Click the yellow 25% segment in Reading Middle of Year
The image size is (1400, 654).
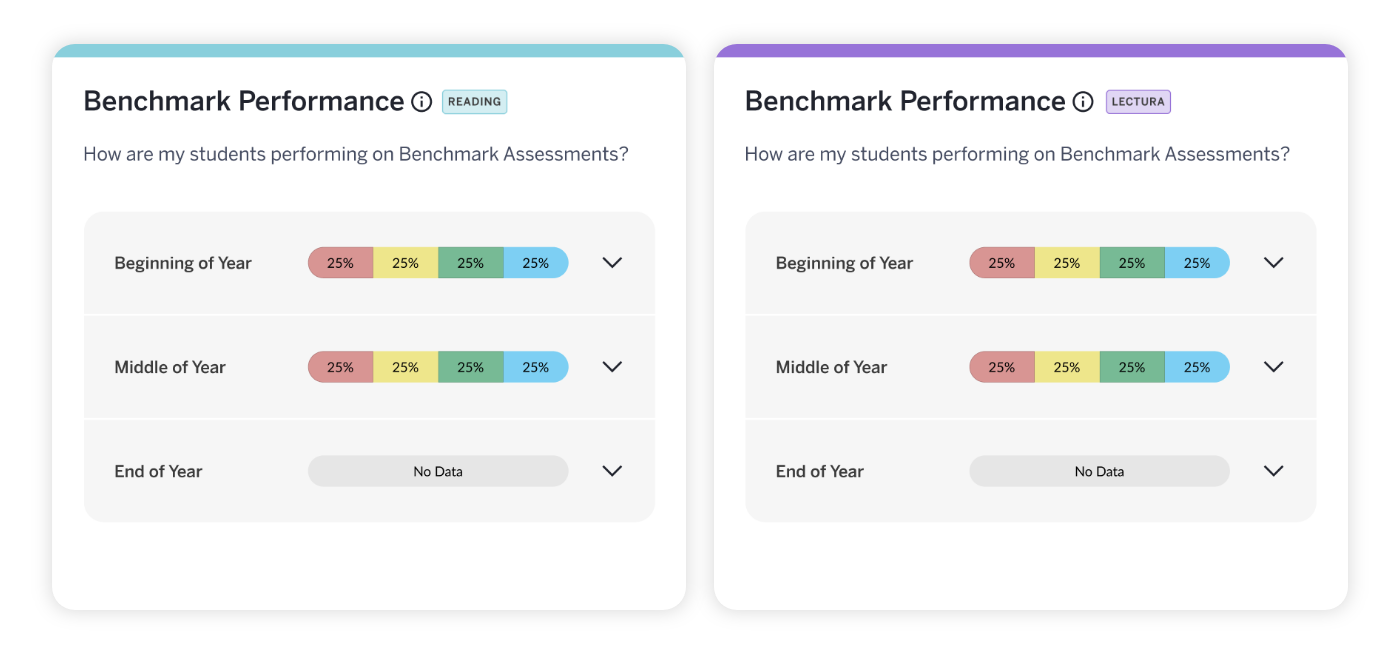pos(405,366)
